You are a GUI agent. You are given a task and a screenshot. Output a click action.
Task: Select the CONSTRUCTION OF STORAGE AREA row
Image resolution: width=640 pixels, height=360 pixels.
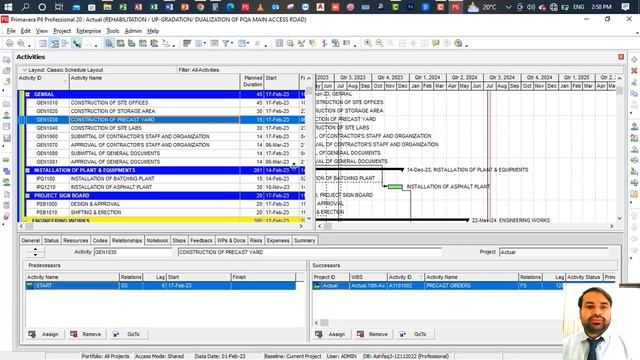161,111
